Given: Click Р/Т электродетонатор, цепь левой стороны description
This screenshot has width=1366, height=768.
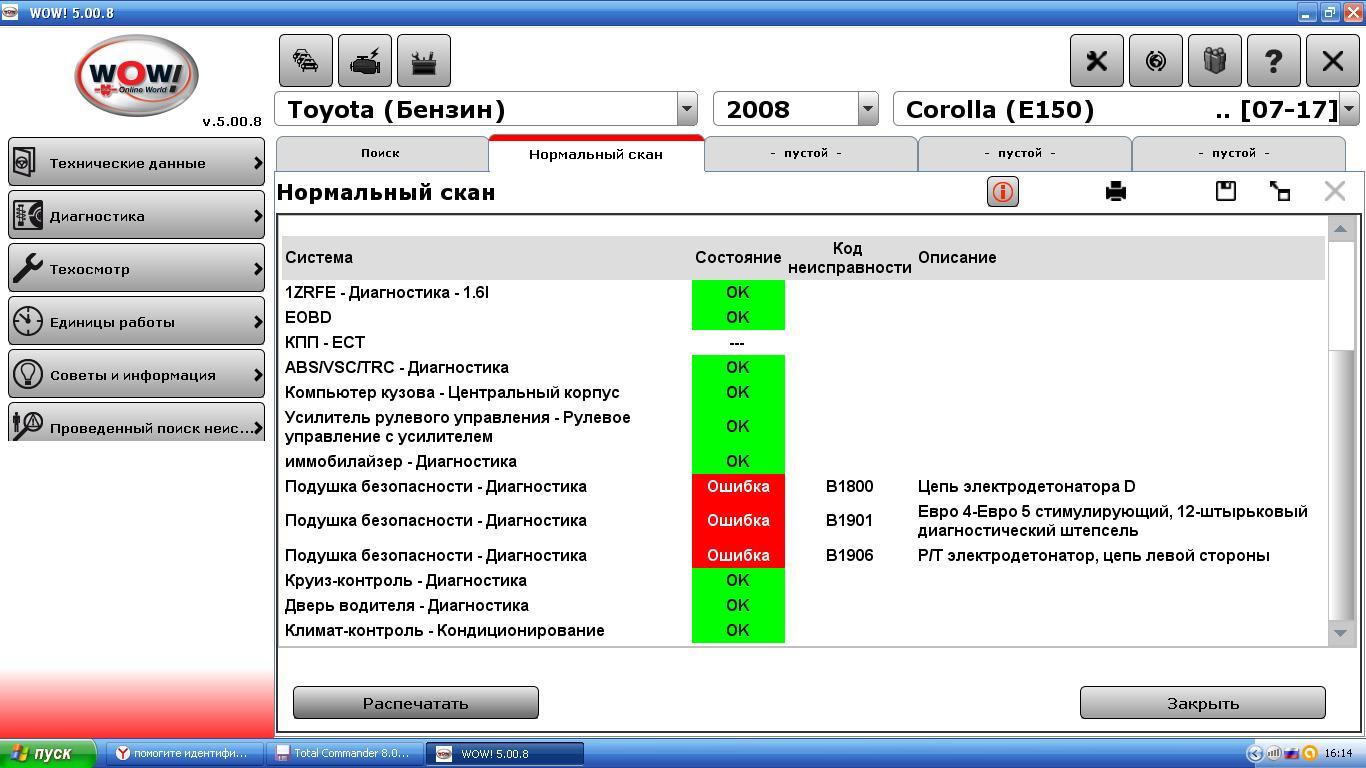Looking at the screenshot, I should click(x=1094, y=555).
